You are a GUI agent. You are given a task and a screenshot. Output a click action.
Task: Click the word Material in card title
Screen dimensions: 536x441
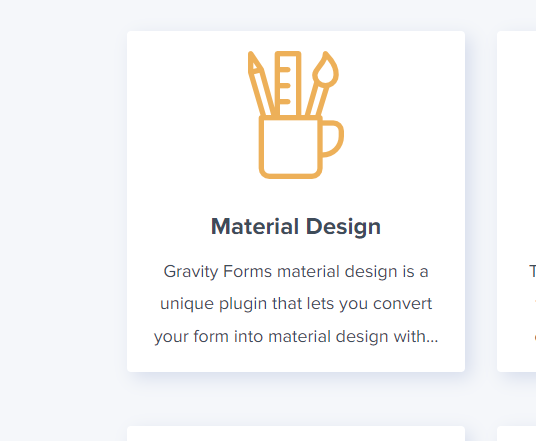coord(255,226)
